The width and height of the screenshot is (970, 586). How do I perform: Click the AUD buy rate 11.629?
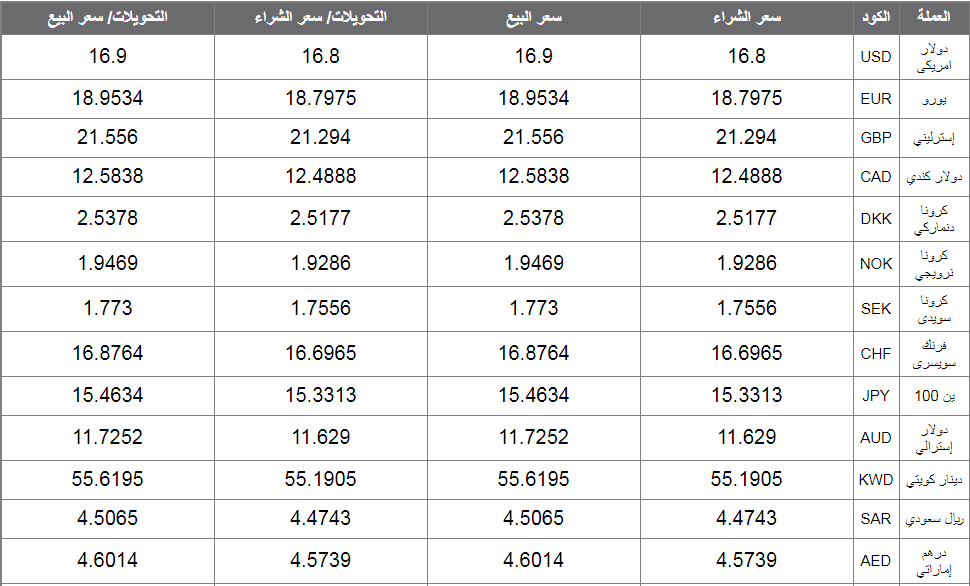click(x=747, y=437)
